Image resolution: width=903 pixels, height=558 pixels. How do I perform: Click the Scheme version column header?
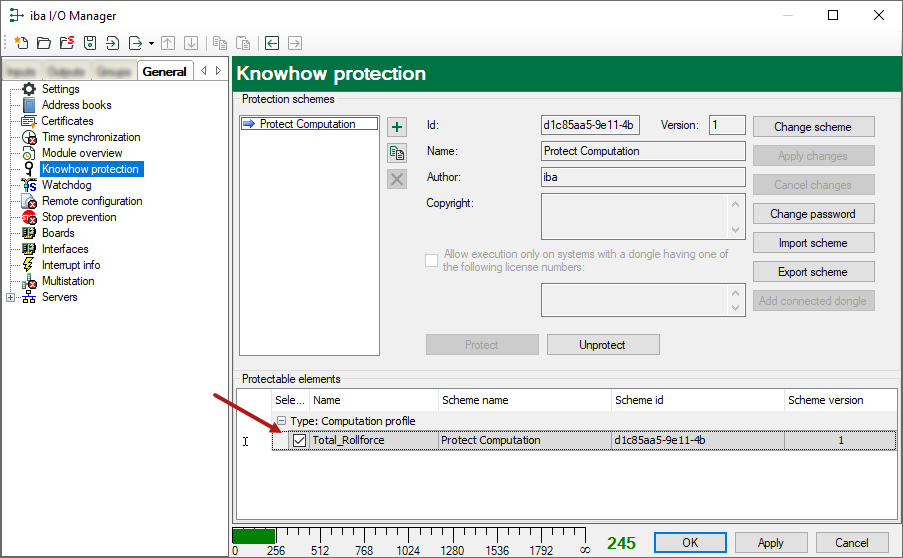pyautogui.click(x=840, y=400)
